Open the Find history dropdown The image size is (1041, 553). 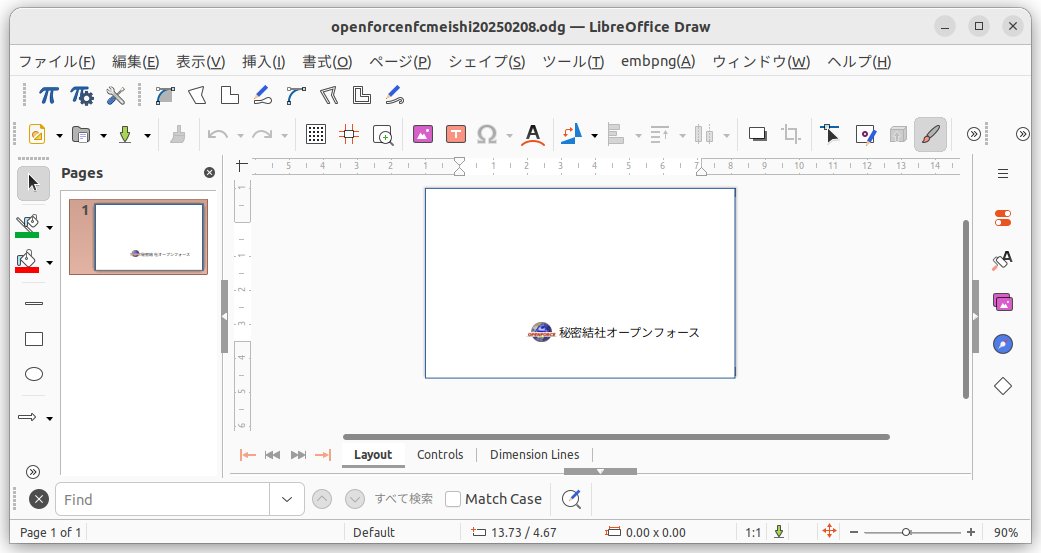click(287, 499)
